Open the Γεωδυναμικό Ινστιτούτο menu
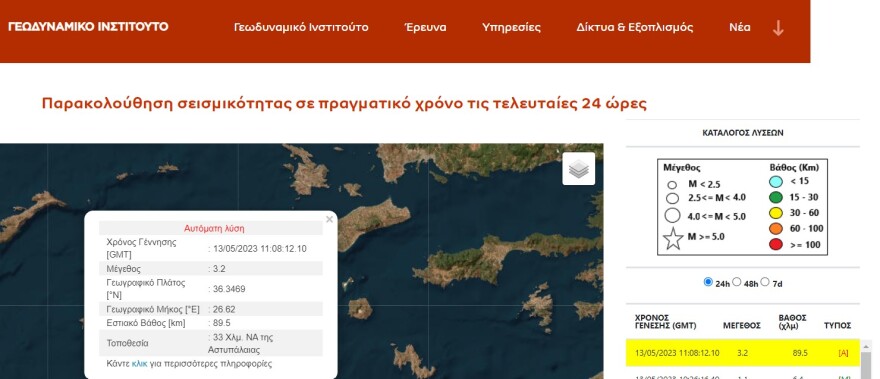This screenshot has width=880, height=379. [x=301, y=27]
